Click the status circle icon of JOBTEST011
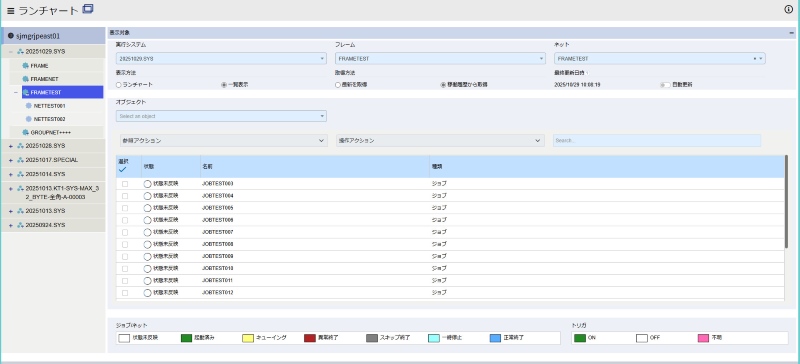This screenshot has width=800, height=364. tap(147, 281)
